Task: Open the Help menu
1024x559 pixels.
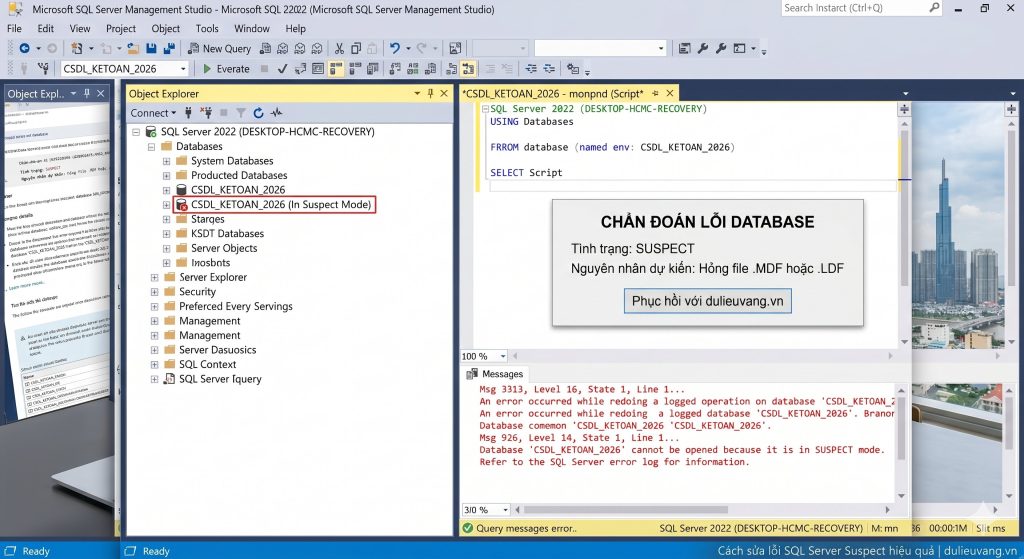Action: click(x=295, y=29)
